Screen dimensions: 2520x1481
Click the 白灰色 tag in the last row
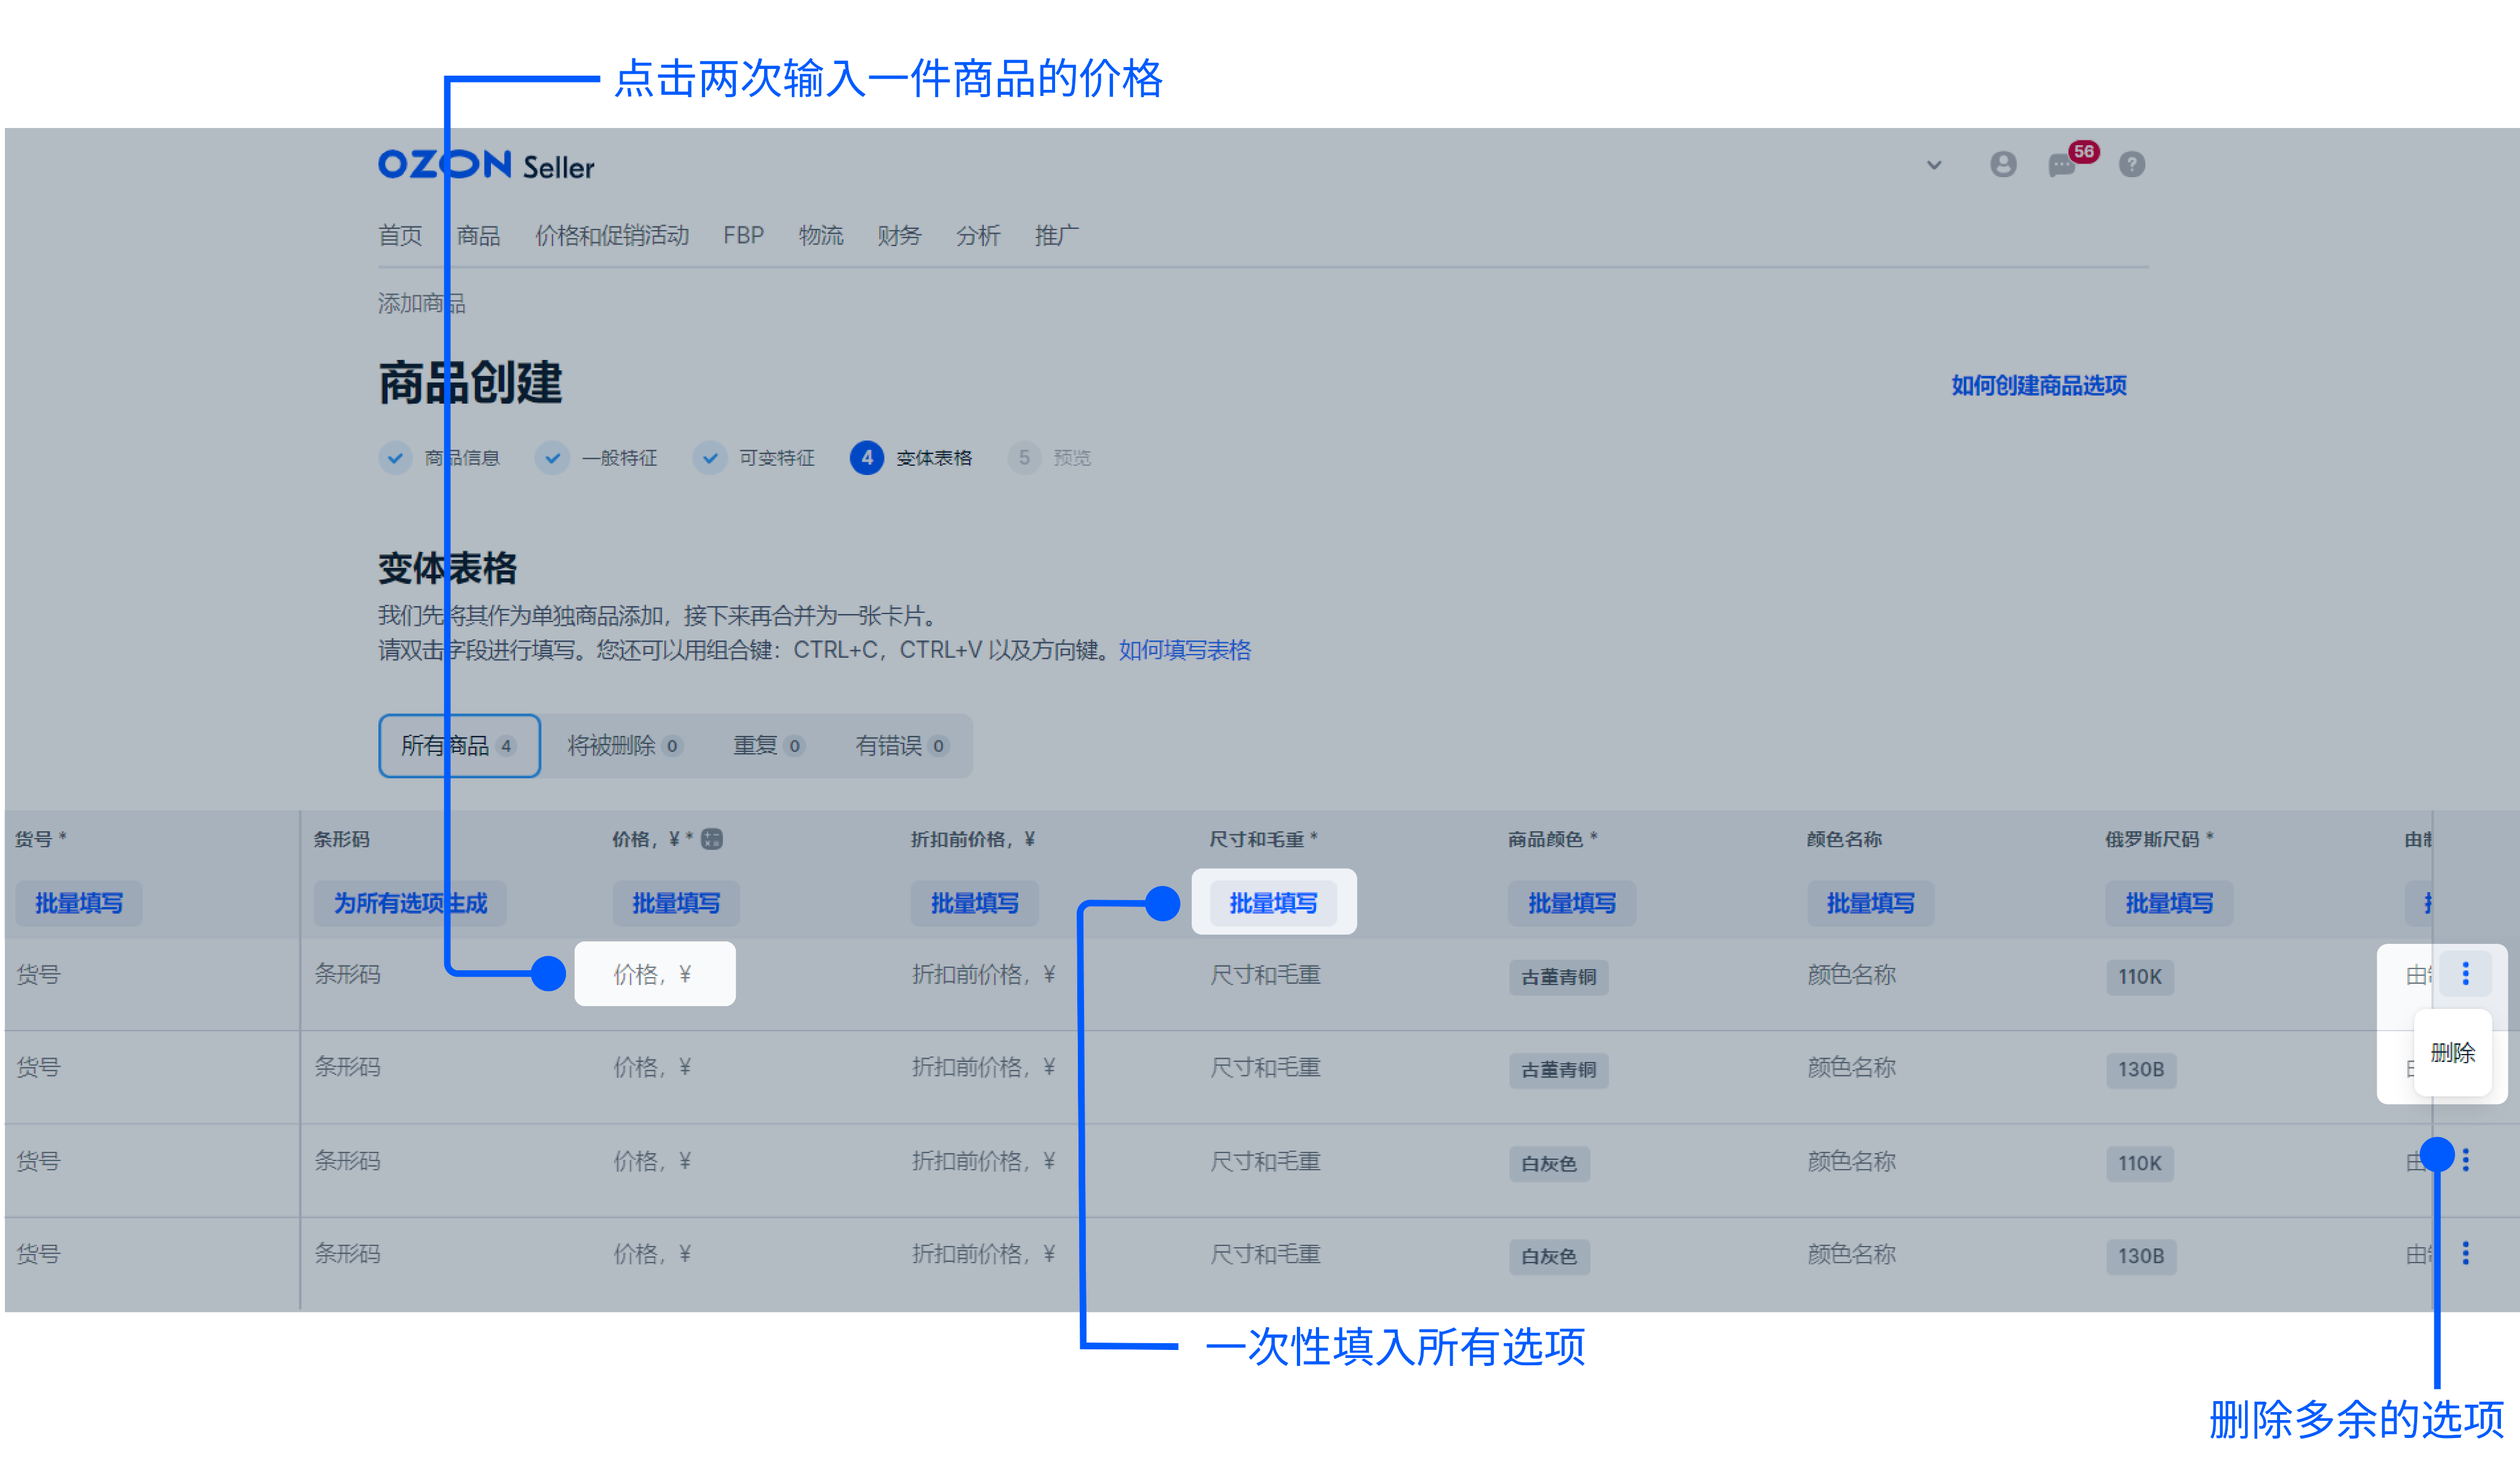tap(1549, 1256)
